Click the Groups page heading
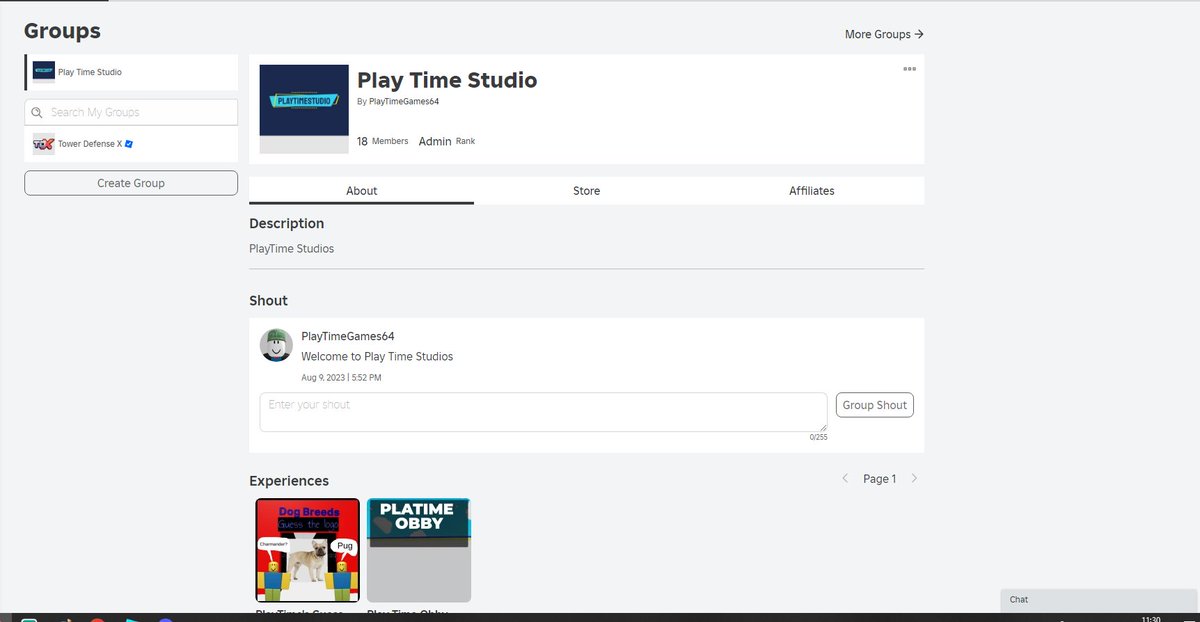The image size is (1200, 622). pyautogui.click(x=62, y=31)
